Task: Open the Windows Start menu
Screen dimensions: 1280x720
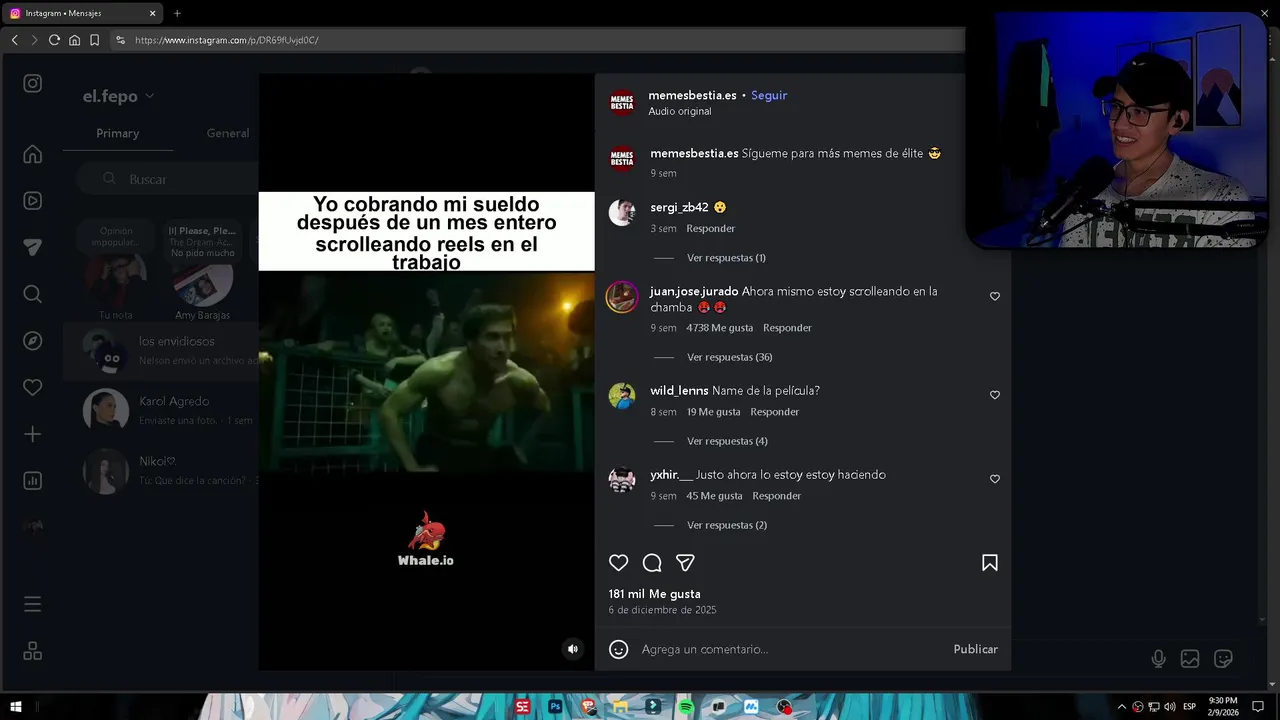Action: [16, 707]
